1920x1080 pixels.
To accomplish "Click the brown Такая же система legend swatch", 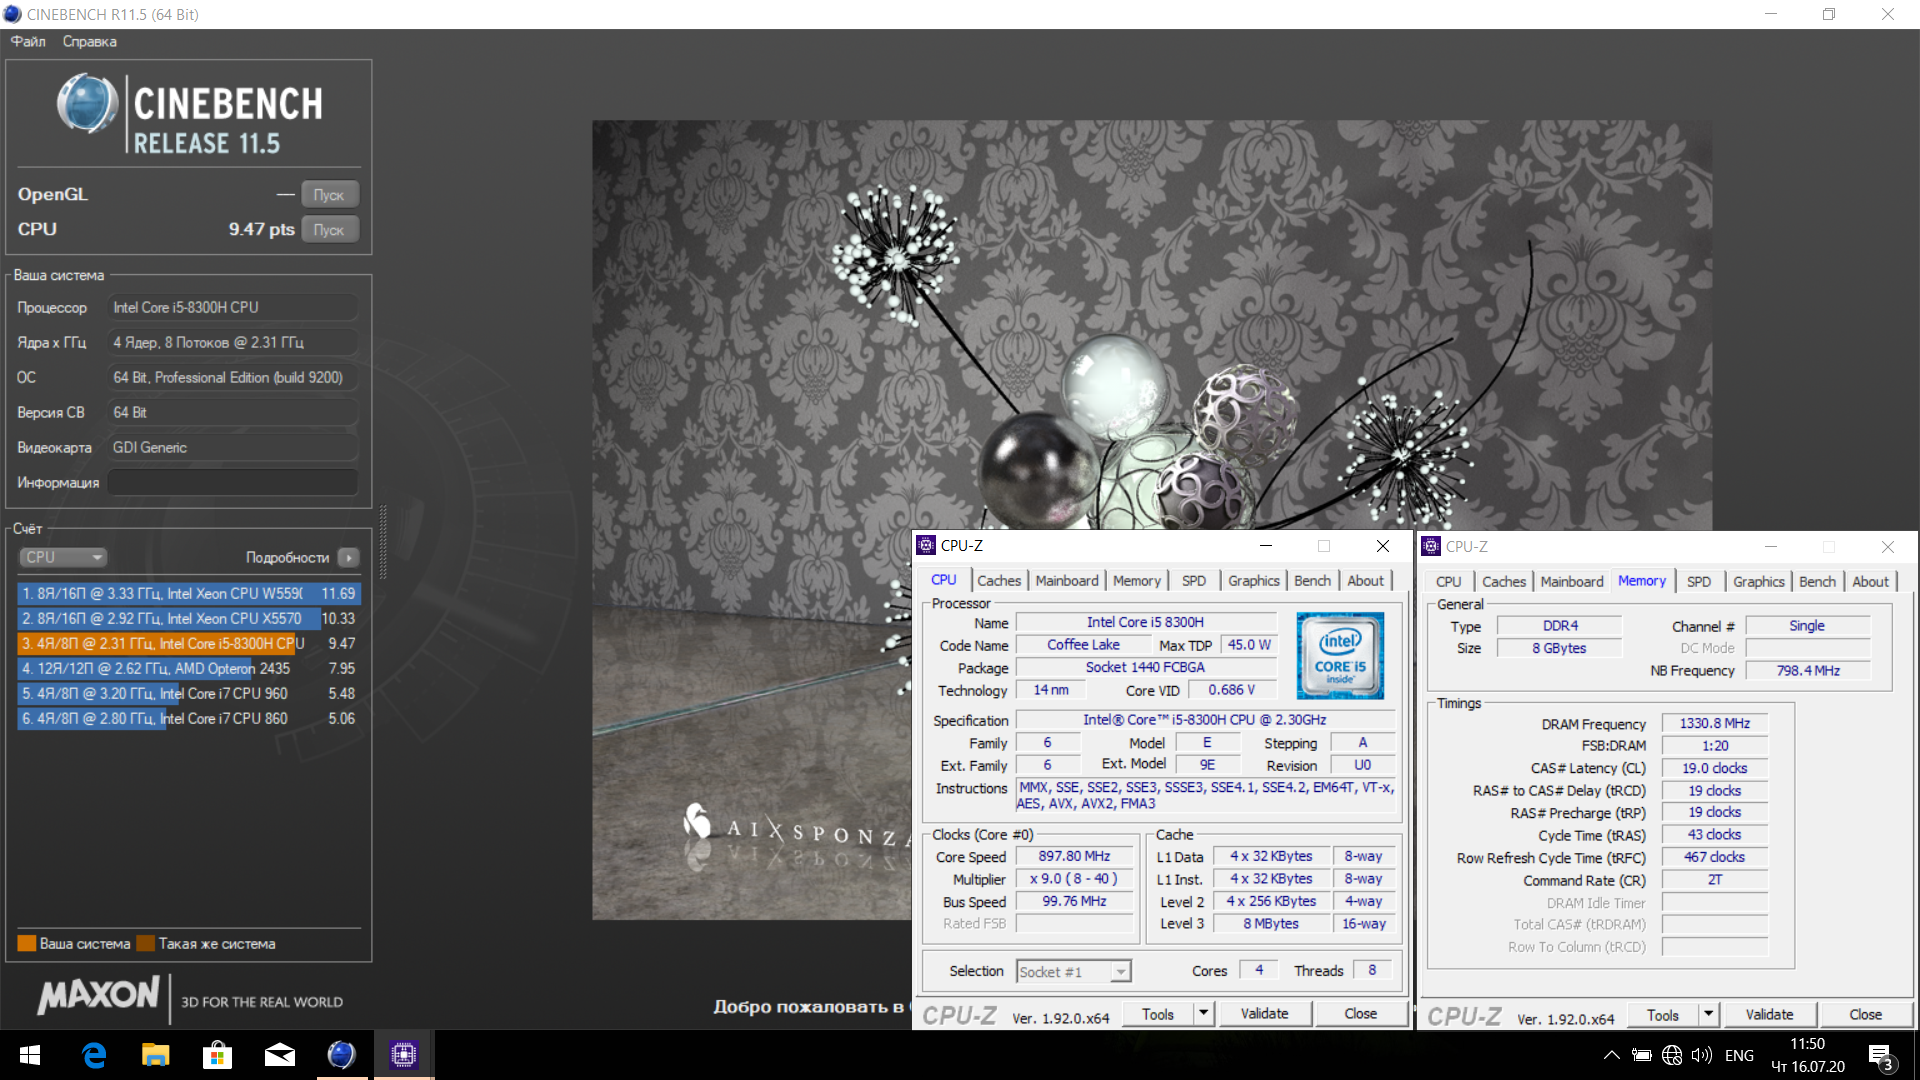I will click(146, 943).
